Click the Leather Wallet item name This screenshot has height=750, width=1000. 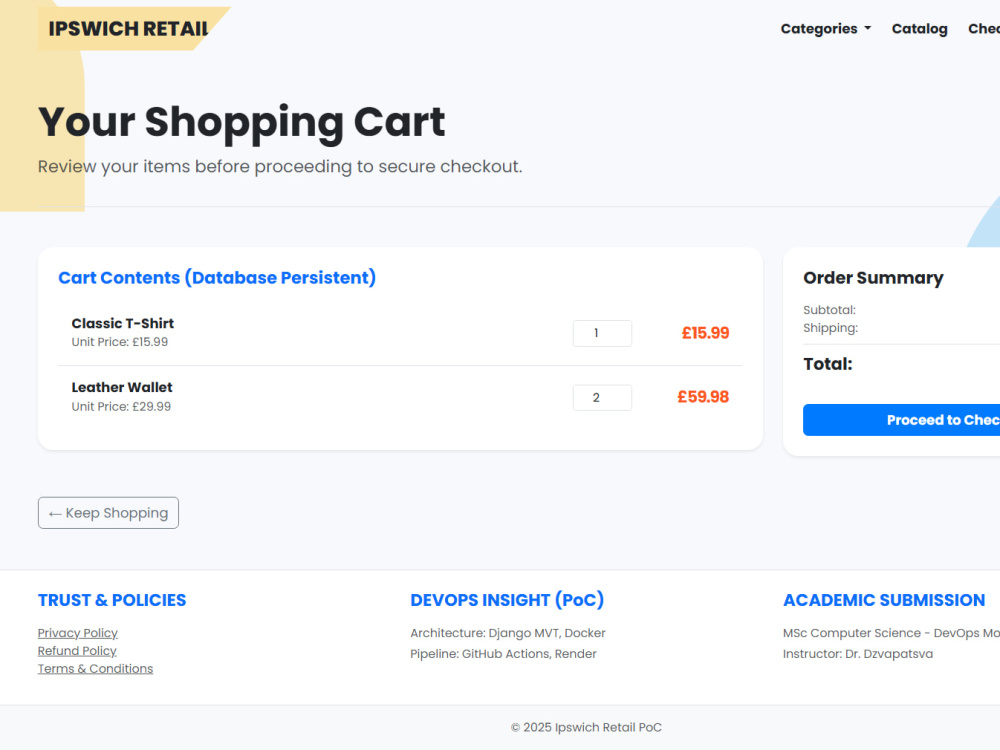point(122,387)
